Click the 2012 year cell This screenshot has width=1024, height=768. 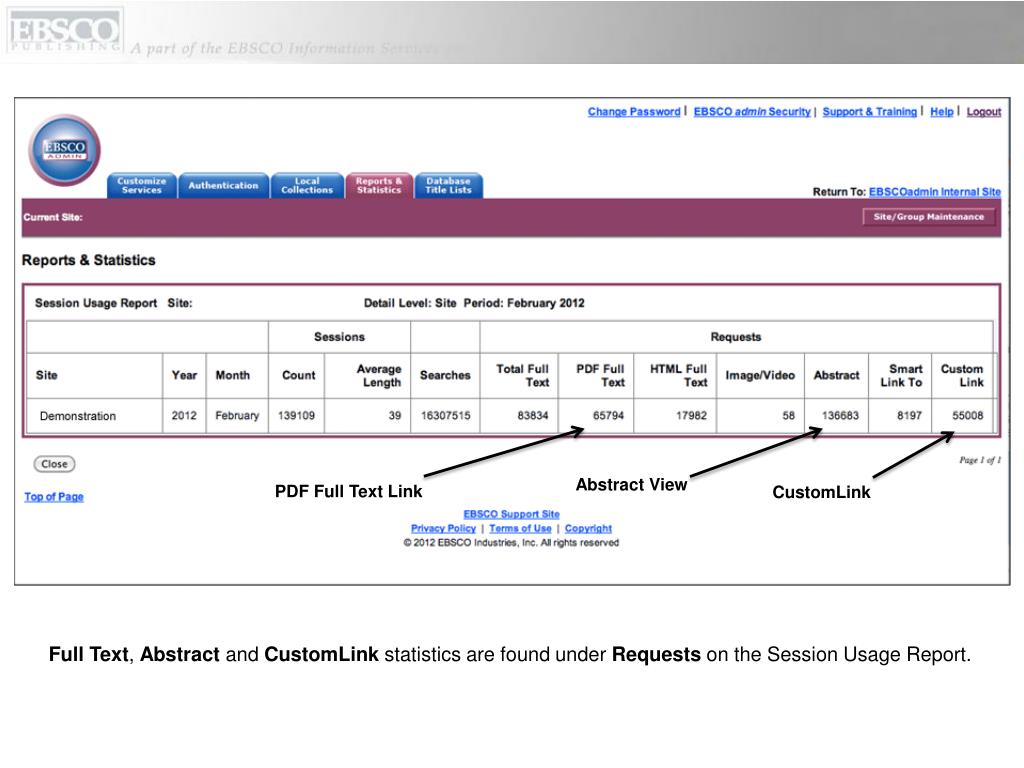pos(184,415)
